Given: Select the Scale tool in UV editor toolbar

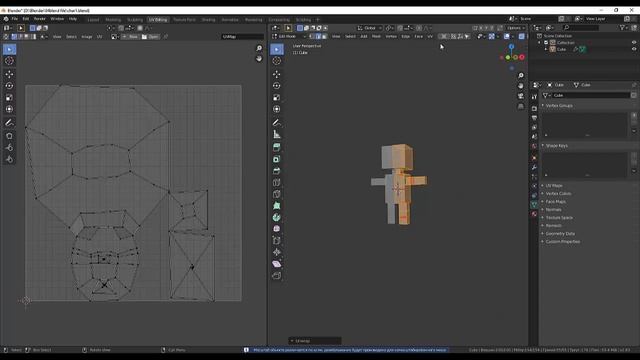Looking at the screenshot, I should click(9, 98).
